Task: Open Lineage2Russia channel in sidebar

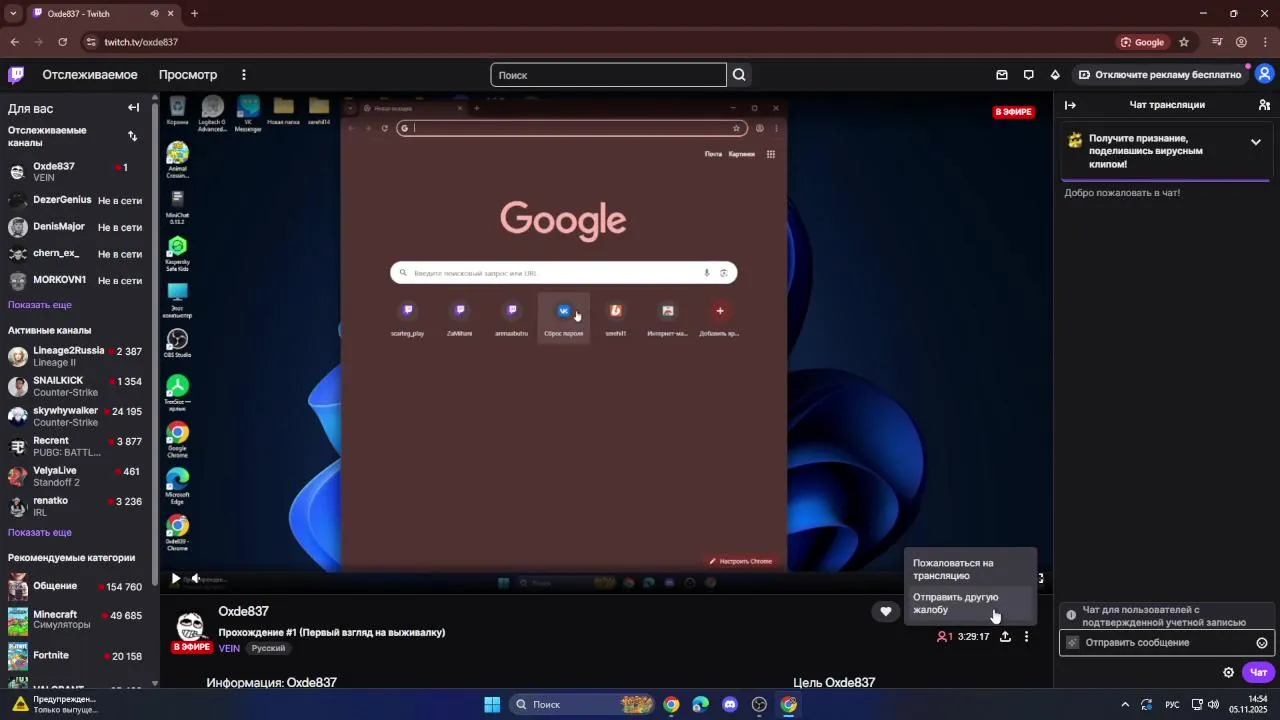Action: (78, 357)
